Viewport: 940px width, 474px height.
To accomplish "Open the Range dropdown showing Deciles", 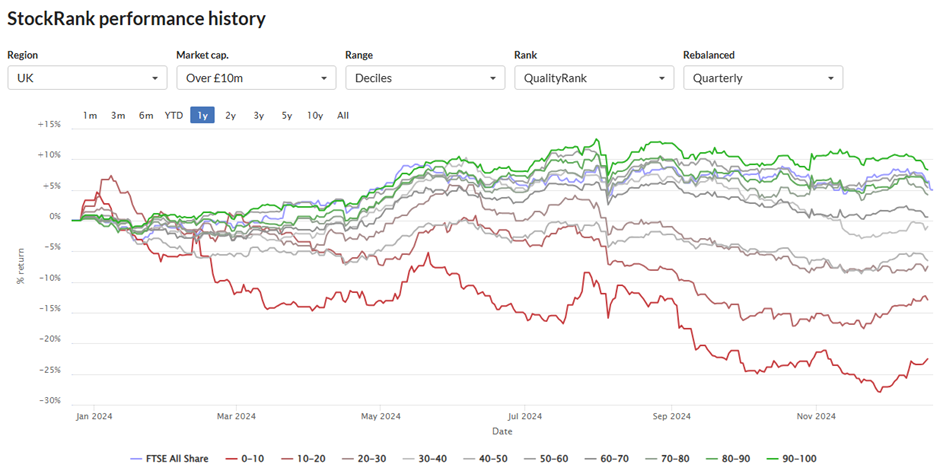I will point(425,78).
